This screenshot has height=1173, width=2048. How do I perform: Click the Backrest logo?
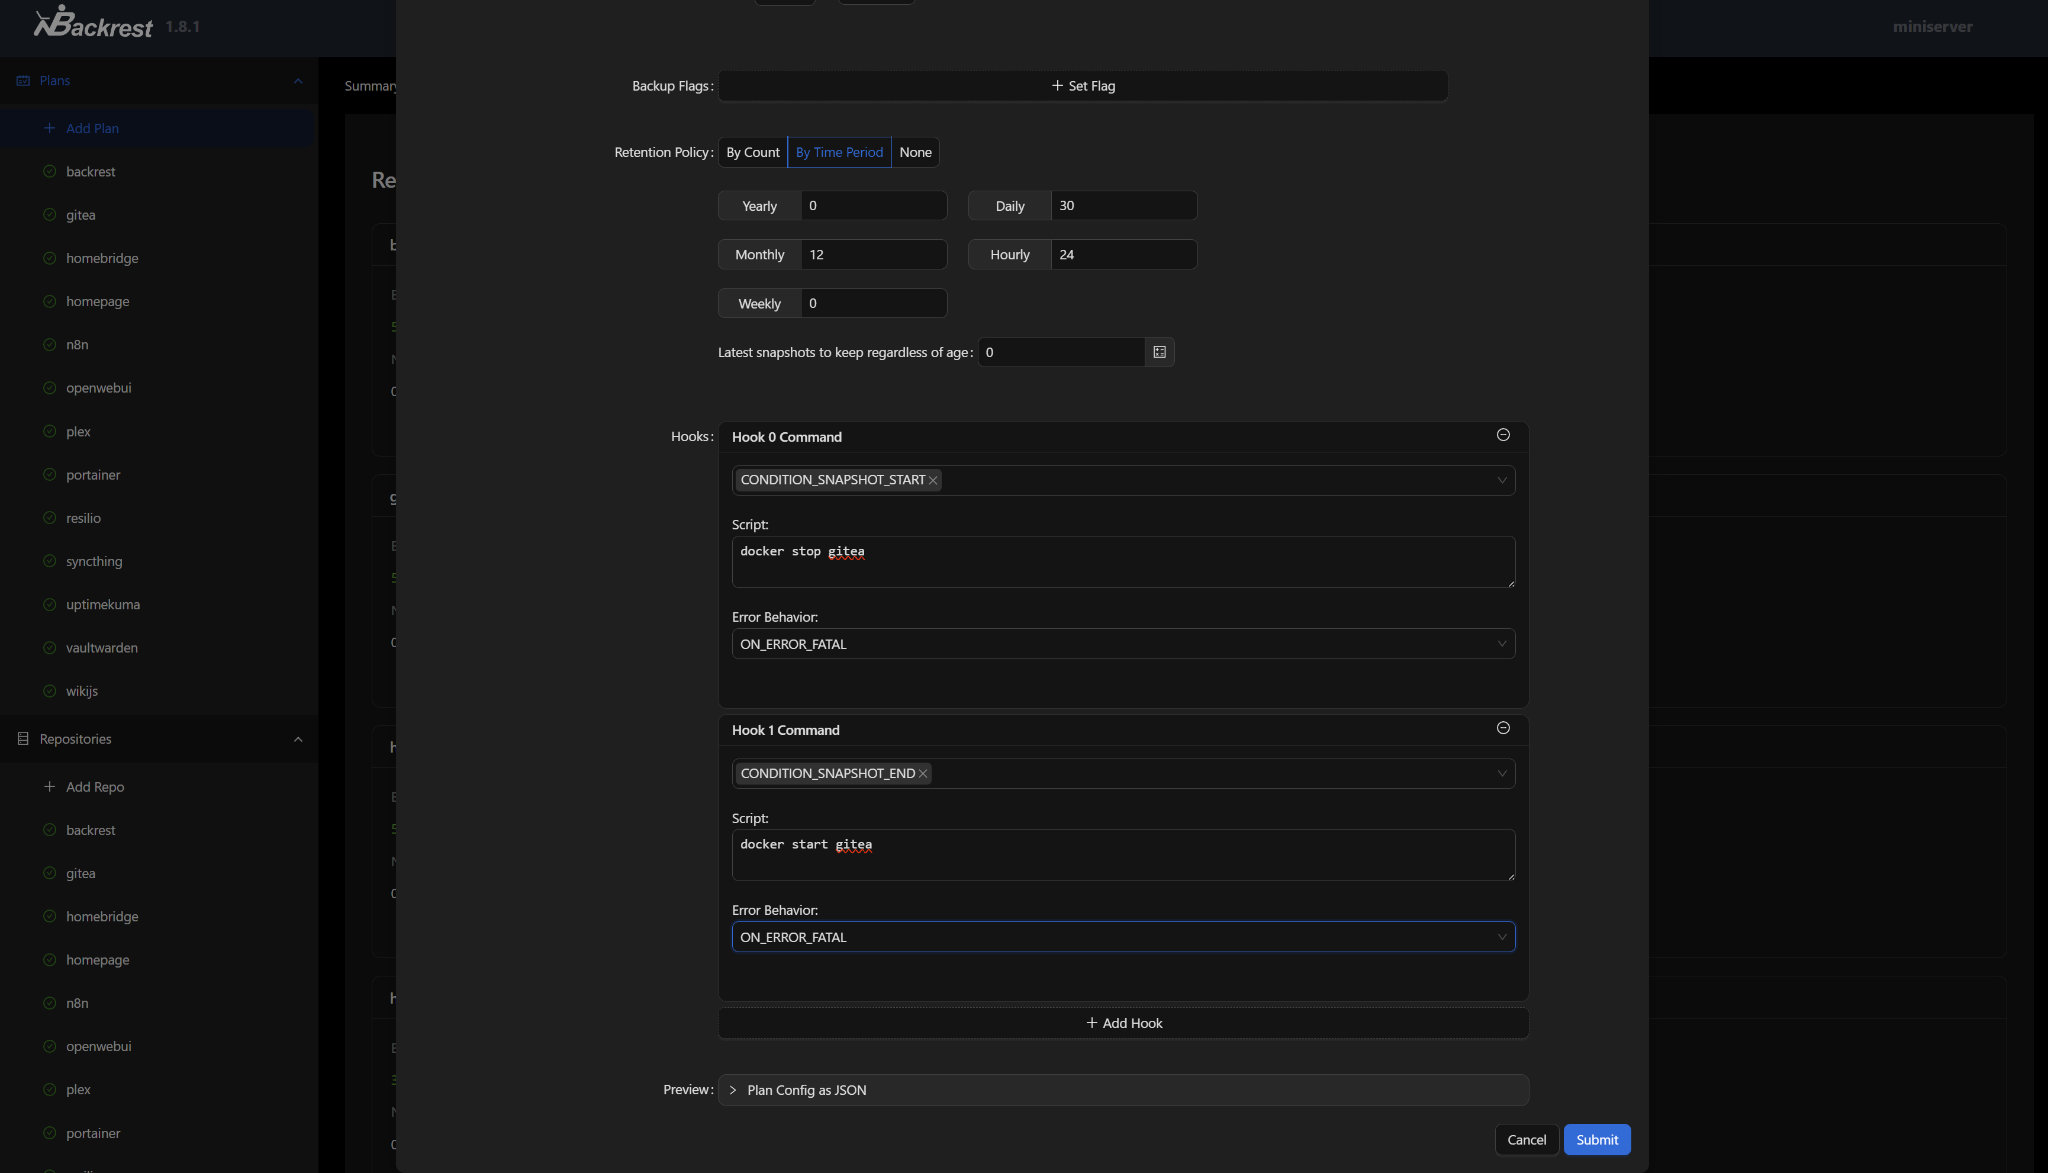[x=94, y=22]
